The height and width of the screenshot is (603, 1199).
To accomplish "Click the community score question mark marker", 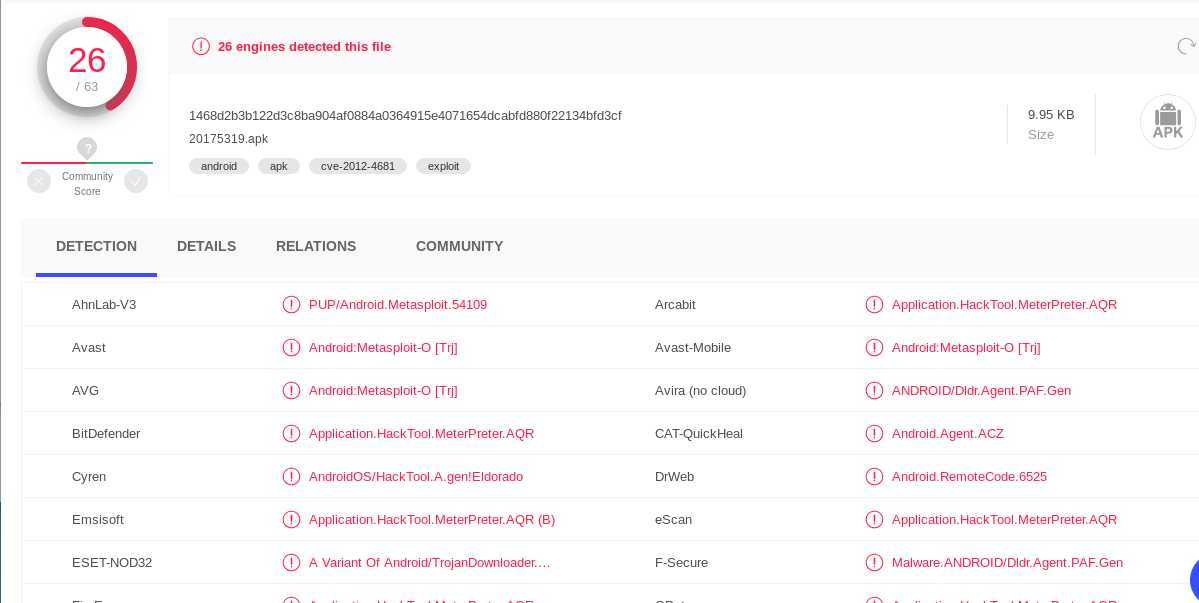I will pos(87,148).
